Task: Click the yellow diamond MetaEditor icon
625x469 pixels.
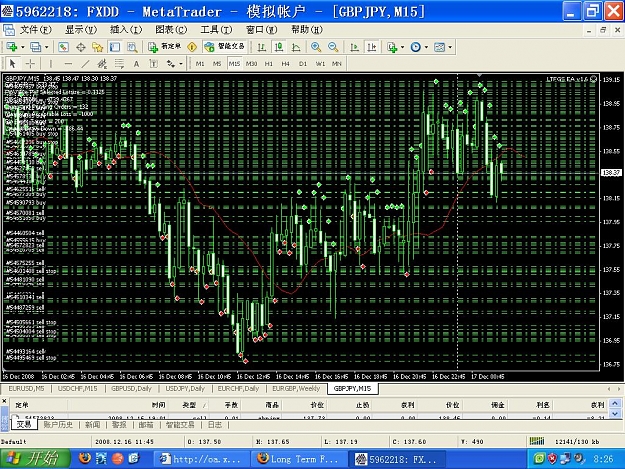Action: 192,47
